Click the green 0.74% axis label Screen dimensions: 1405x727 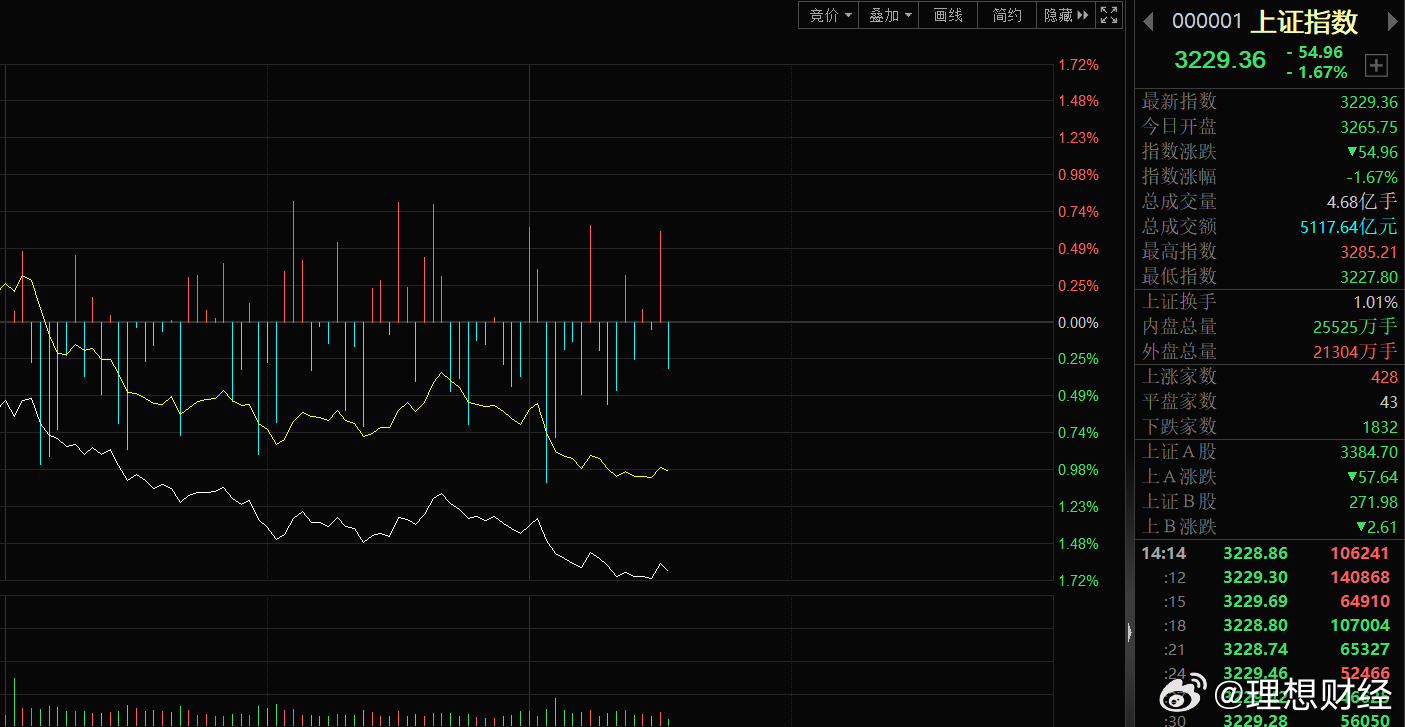point(1078,433)
